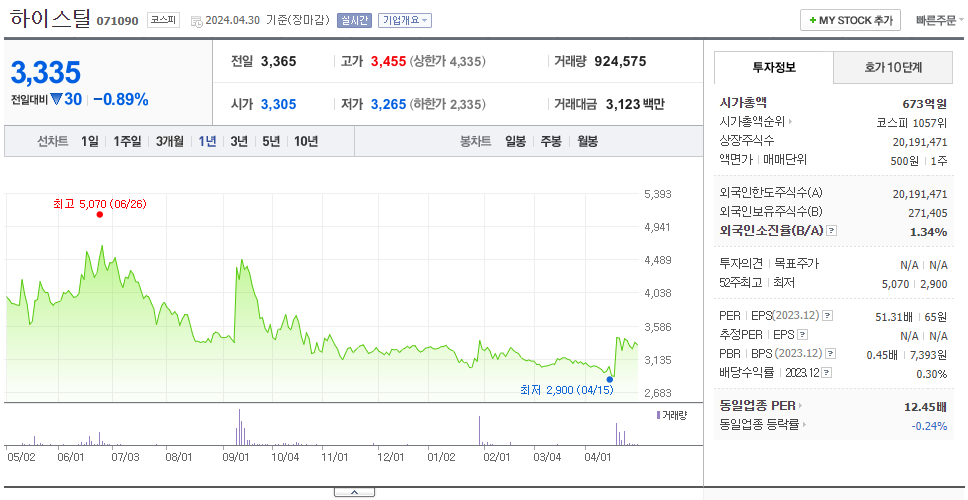Click the PER value 51.31배
968x500 pixels.
[894, 317]
